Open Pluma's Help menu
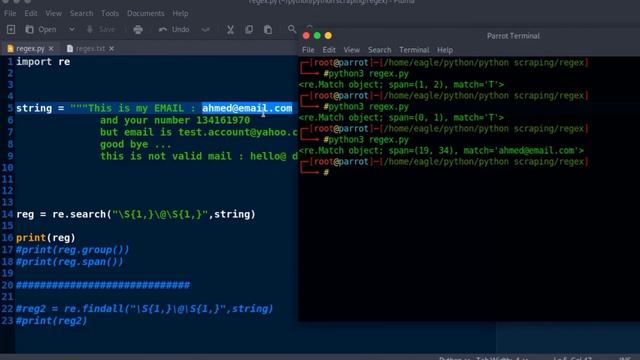Viewport: 640px width, 360px height. point(180,13)
